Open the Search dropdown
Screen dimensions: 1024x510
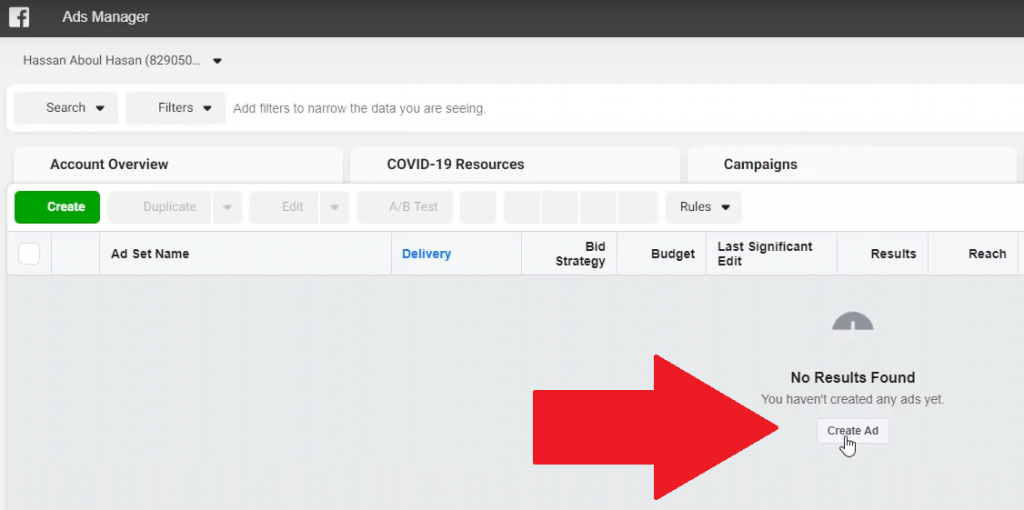tap(66, 108)
